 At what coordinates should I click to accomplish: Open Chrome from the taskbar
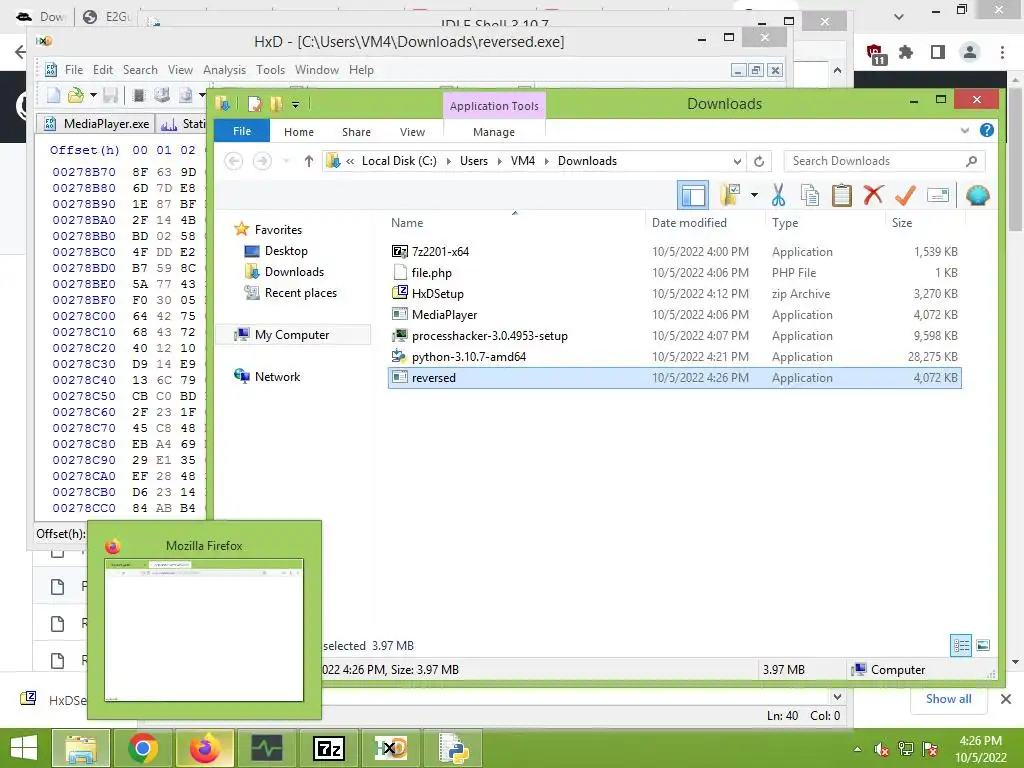pos(143,748)
